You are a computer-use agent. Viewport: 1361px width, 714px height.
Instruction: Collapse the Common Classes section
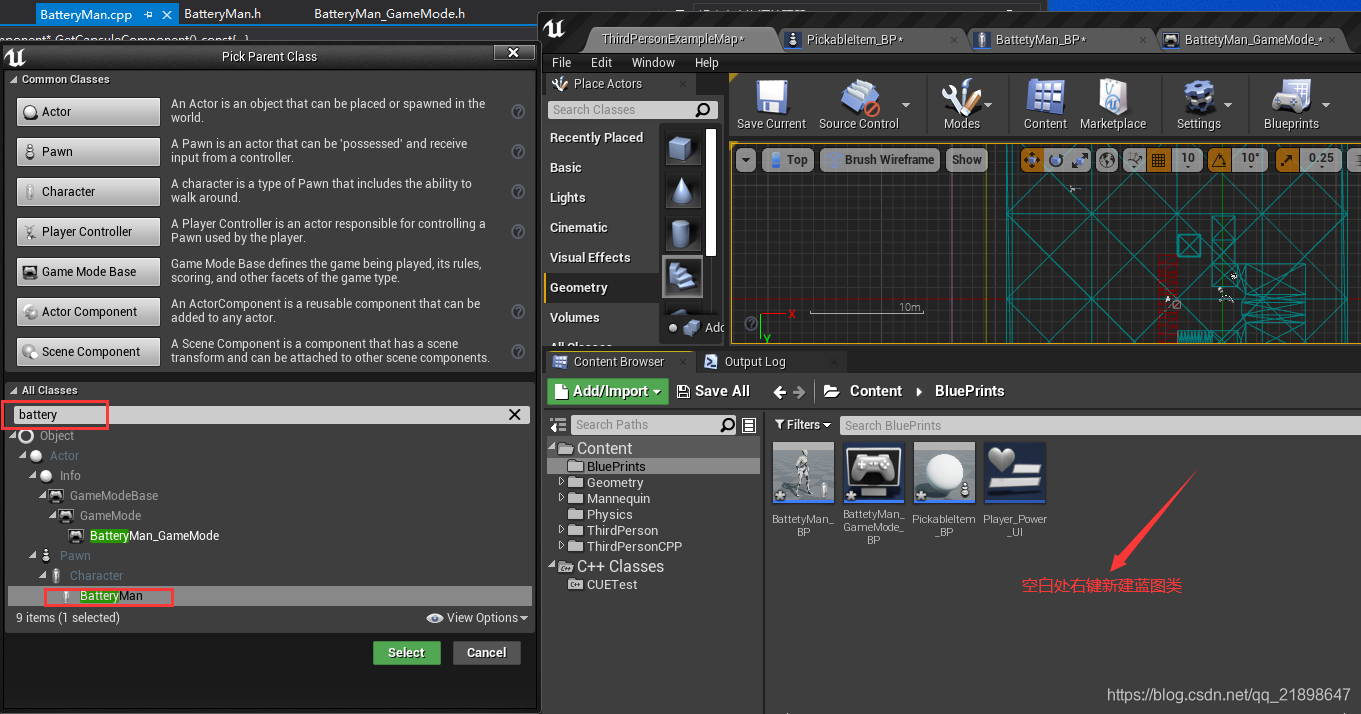(13, 79)
